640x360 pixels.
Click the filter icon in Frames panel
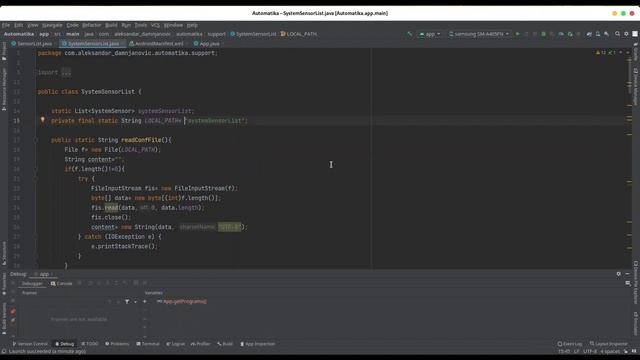click(127, 302)
